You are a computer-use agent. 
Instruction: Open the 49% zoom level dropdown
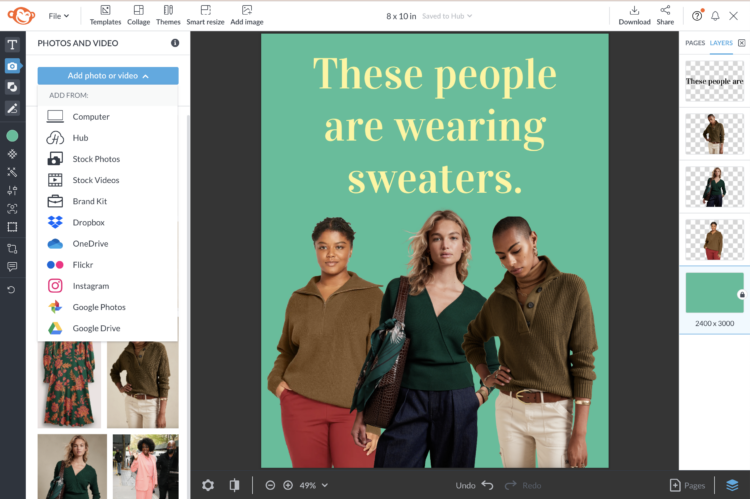314,485
